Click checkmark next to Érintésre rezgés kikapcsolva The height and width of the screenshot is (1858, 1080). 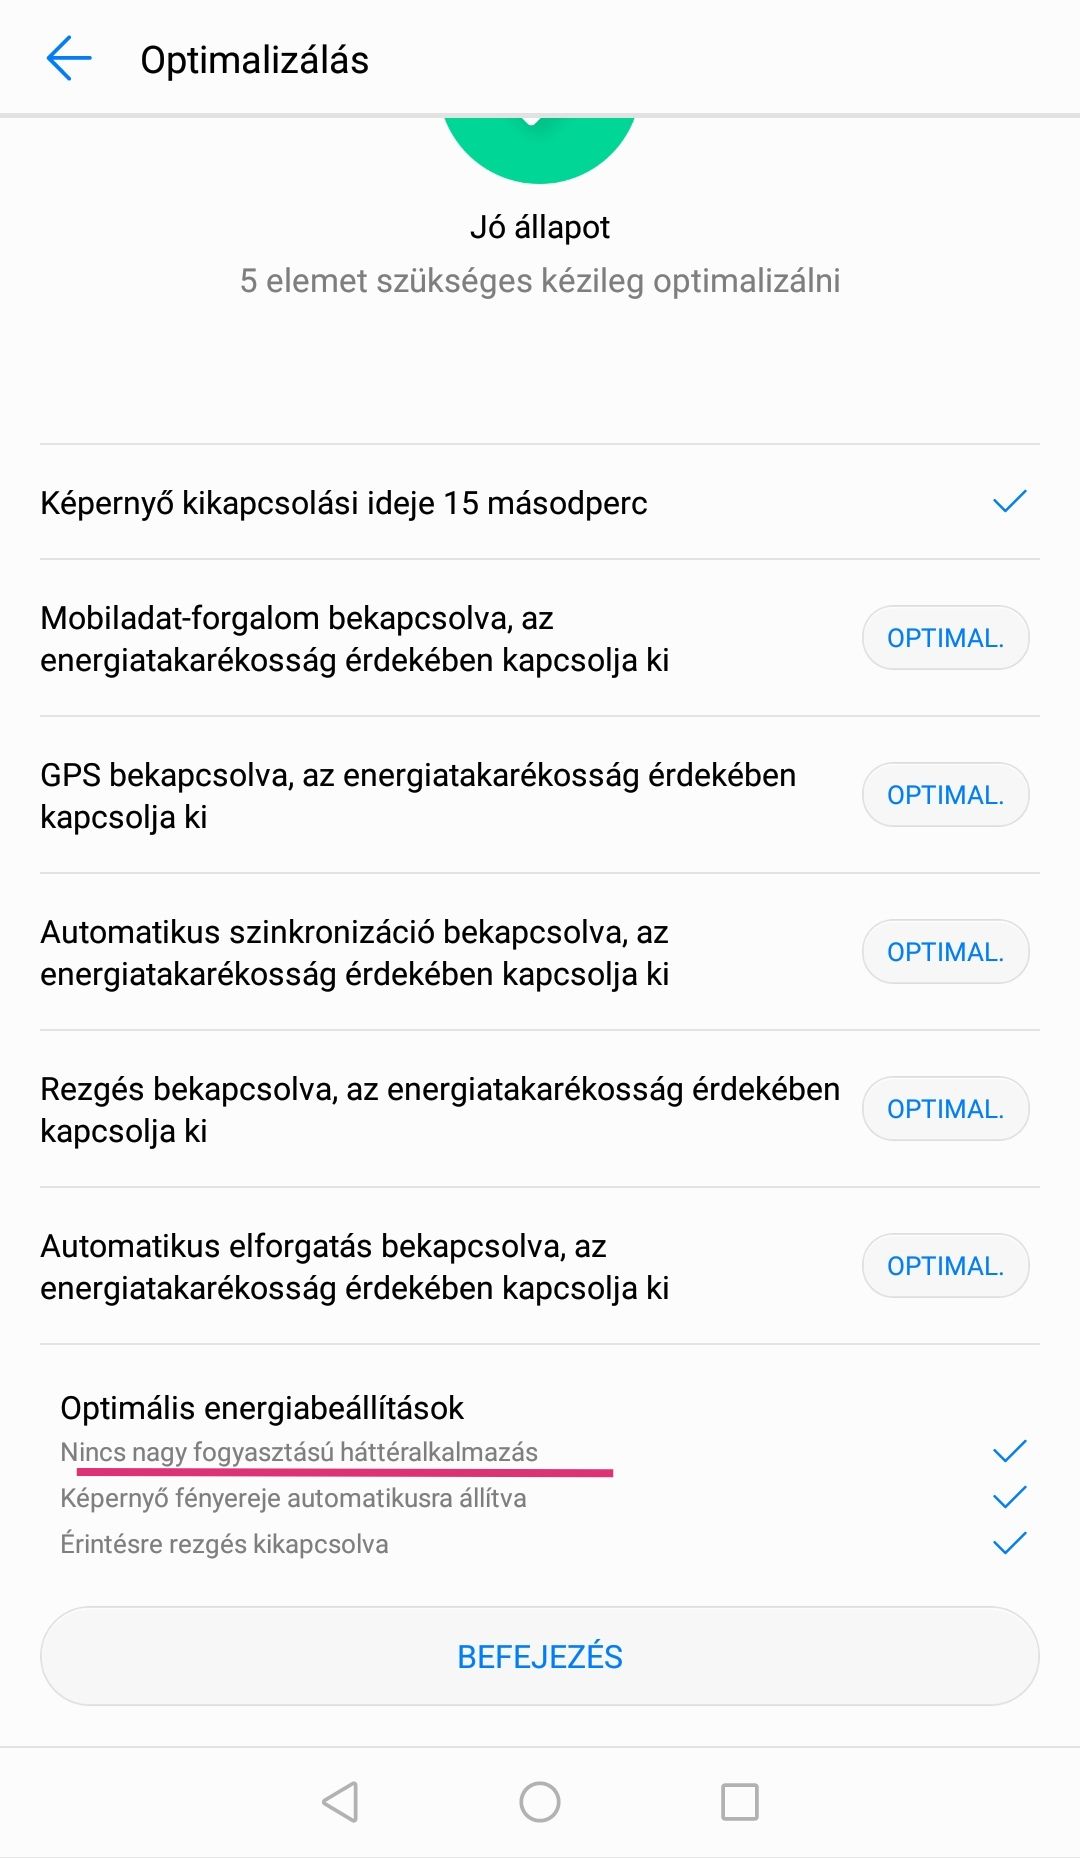click(x=1010, y=1543)
